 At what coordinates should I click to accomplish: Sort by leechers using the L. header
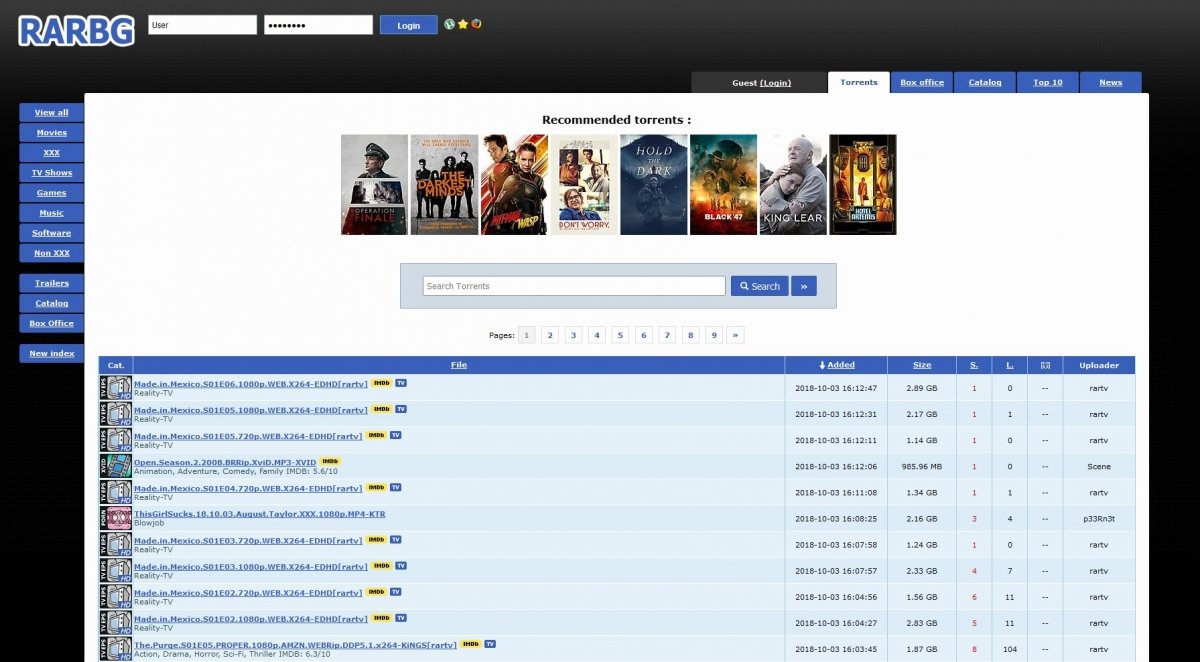pyautogui.click(x=1010, y=365)
